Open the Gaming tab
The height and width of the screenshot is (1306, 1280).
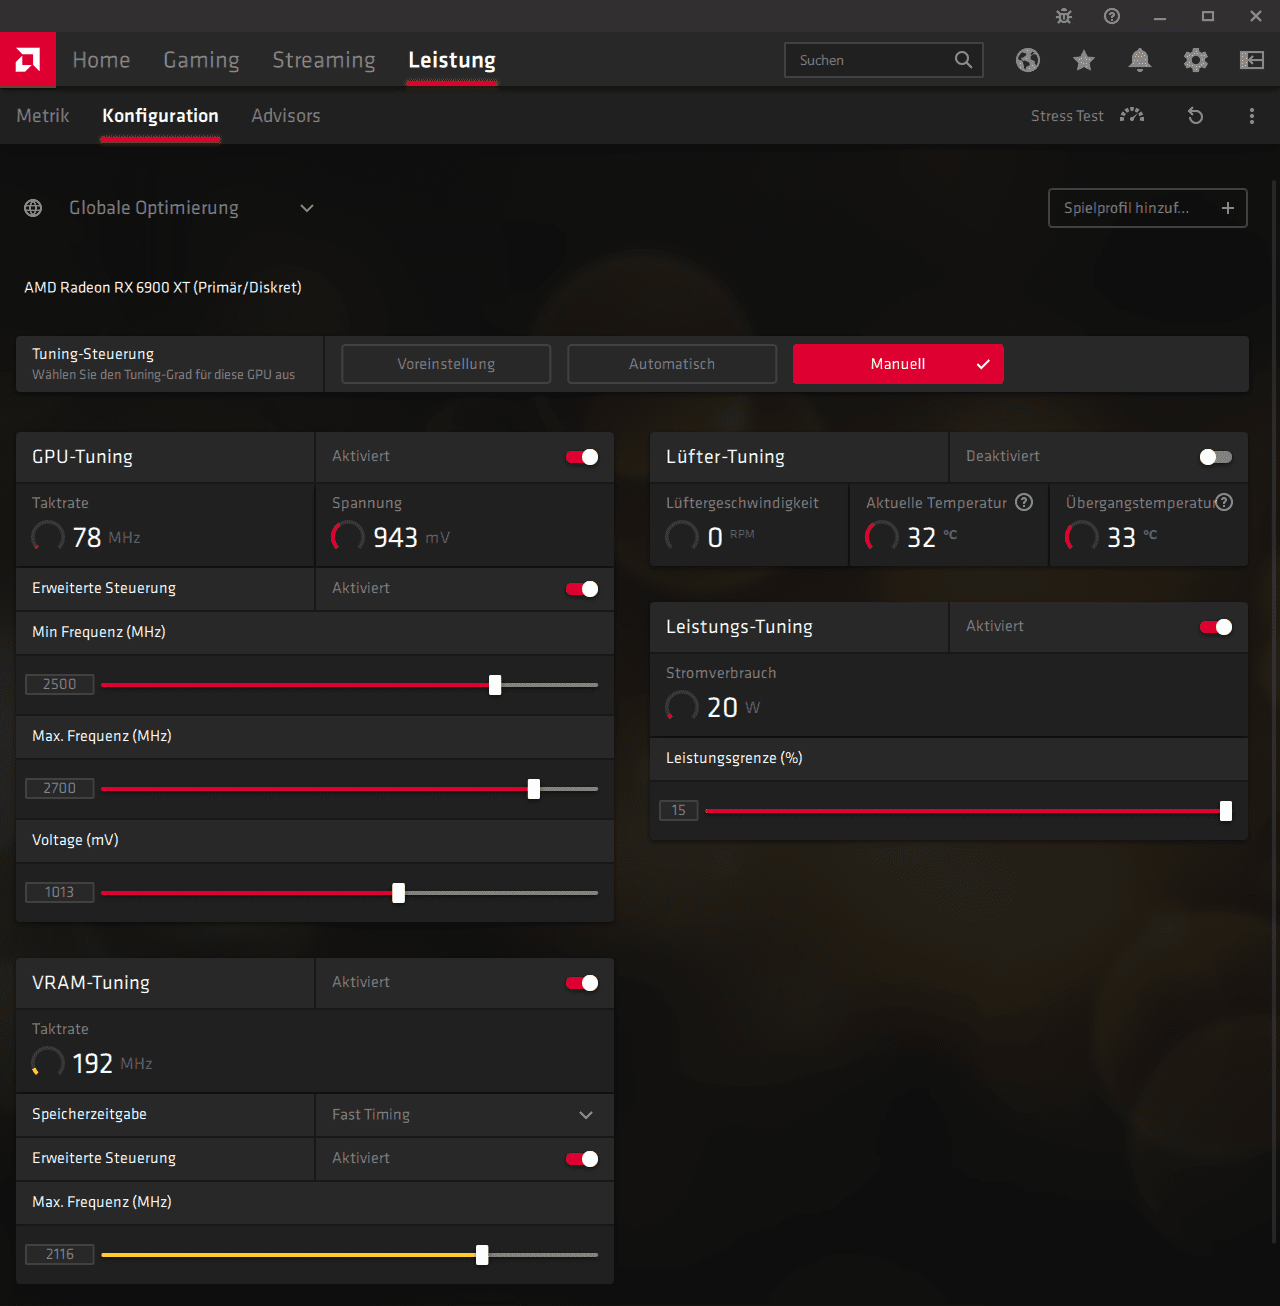pos(201,60)
